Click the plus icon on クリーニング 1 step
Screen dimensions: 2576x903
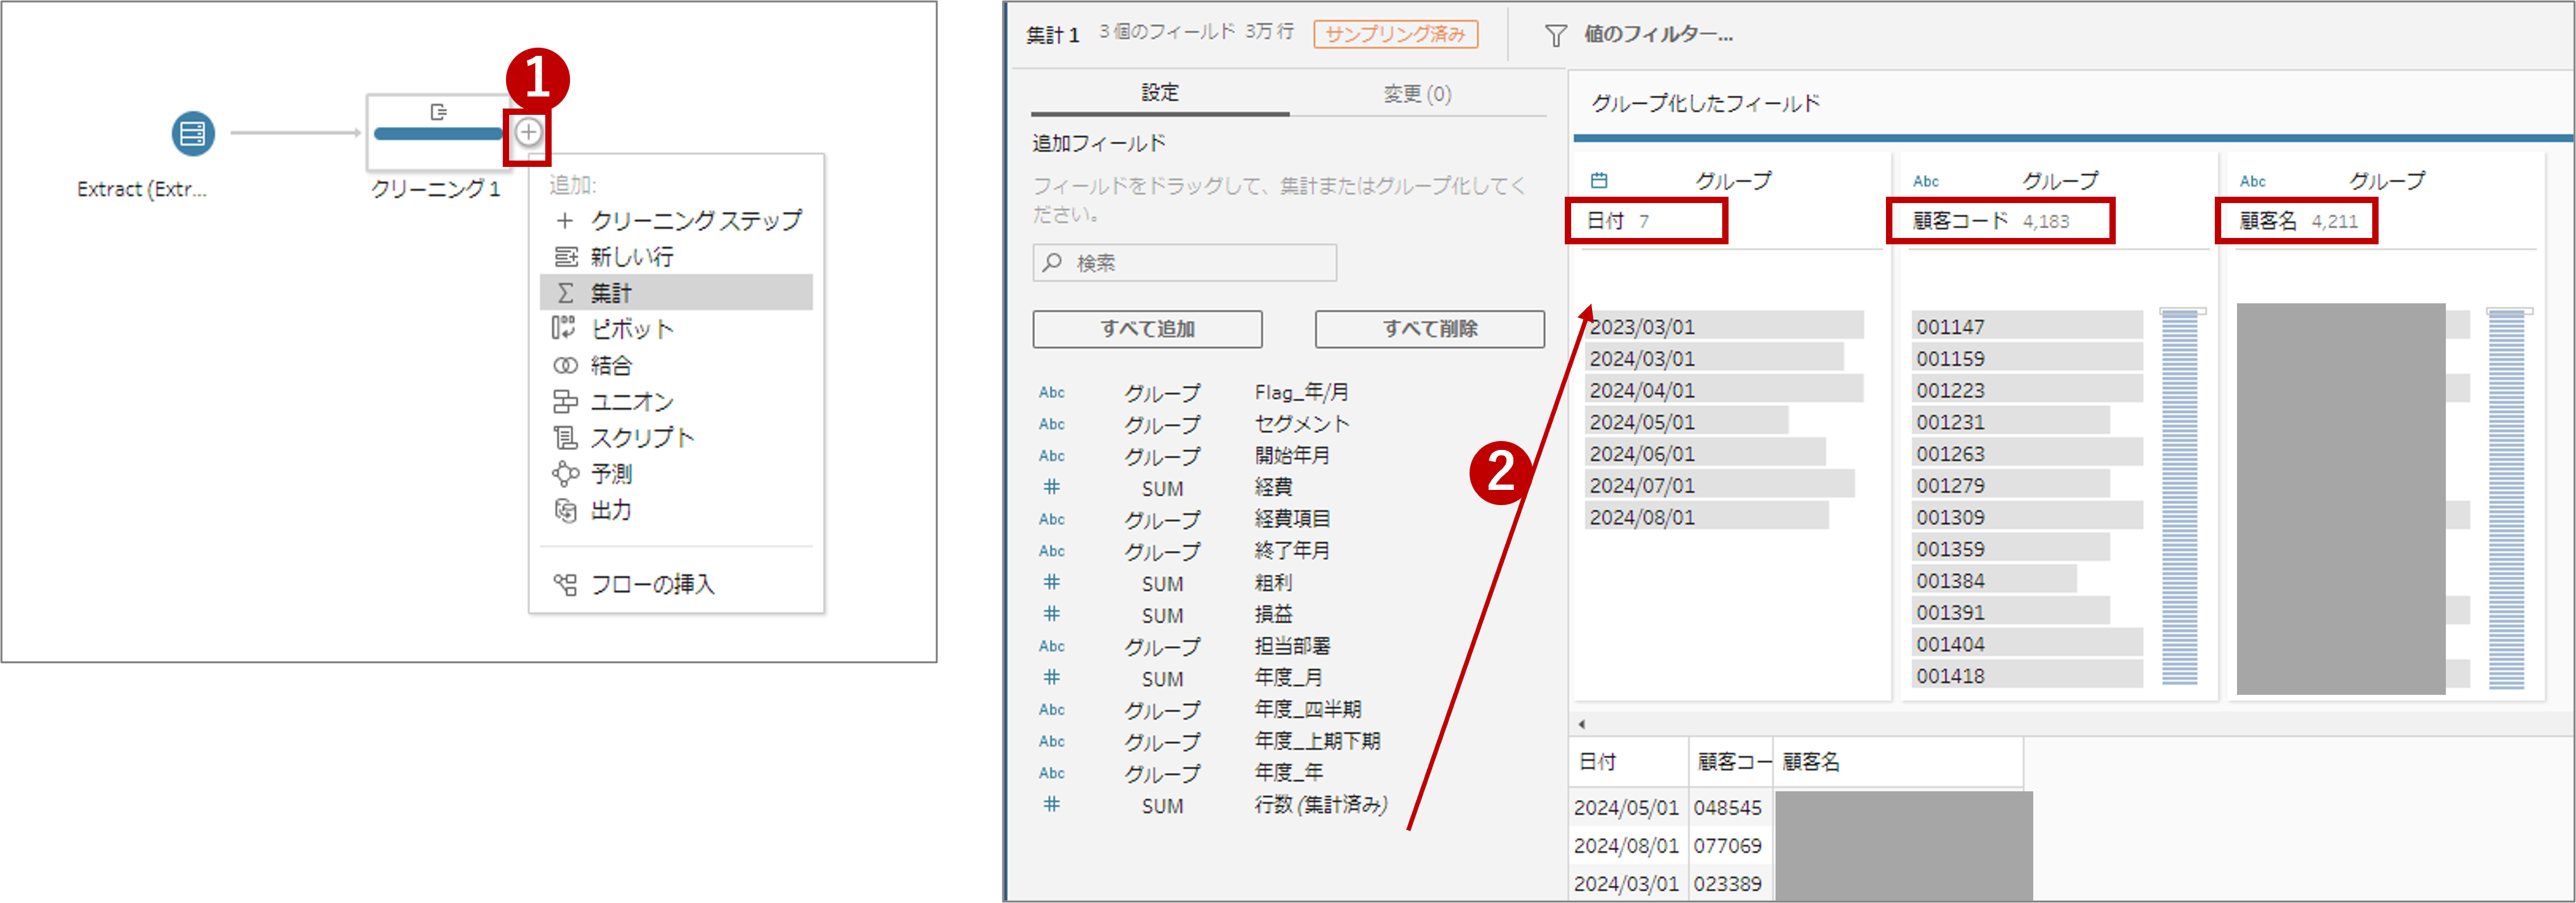tap(528, 132)
